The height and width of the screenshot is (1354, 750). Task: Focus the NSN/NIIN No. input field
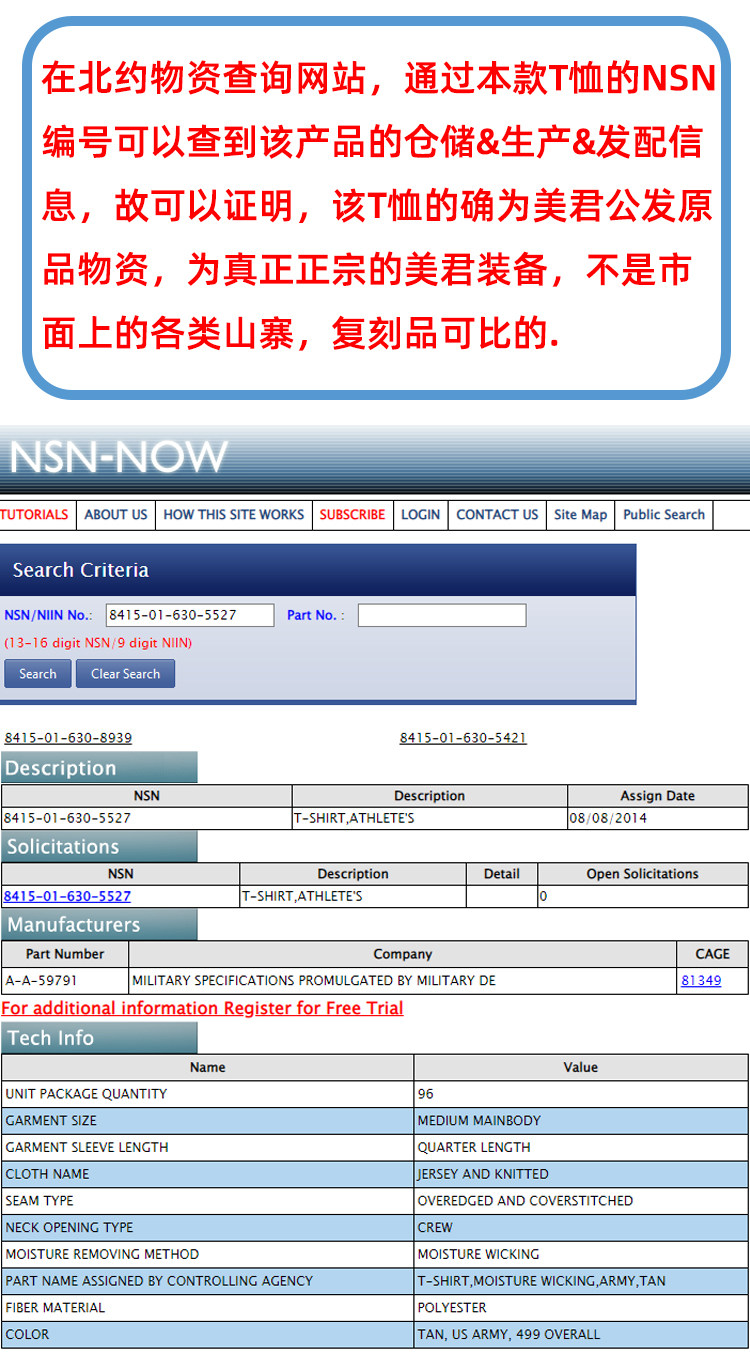(189, 615)
